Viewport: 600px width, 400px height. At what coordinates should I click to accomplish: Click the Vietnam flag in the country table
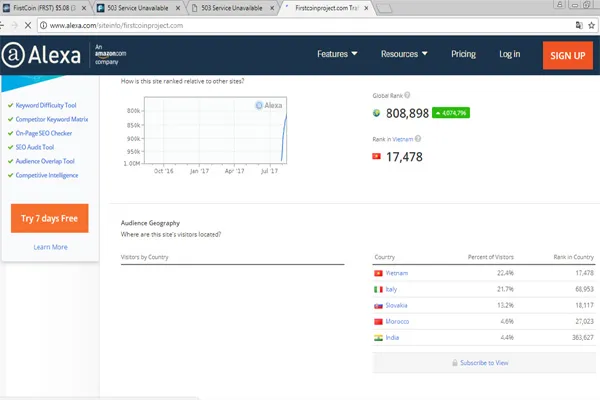click(378, 273)
